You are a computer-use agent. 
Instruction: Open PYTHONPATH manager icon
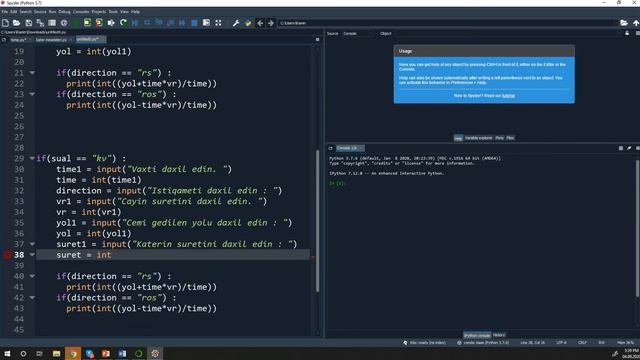point(248,23)
